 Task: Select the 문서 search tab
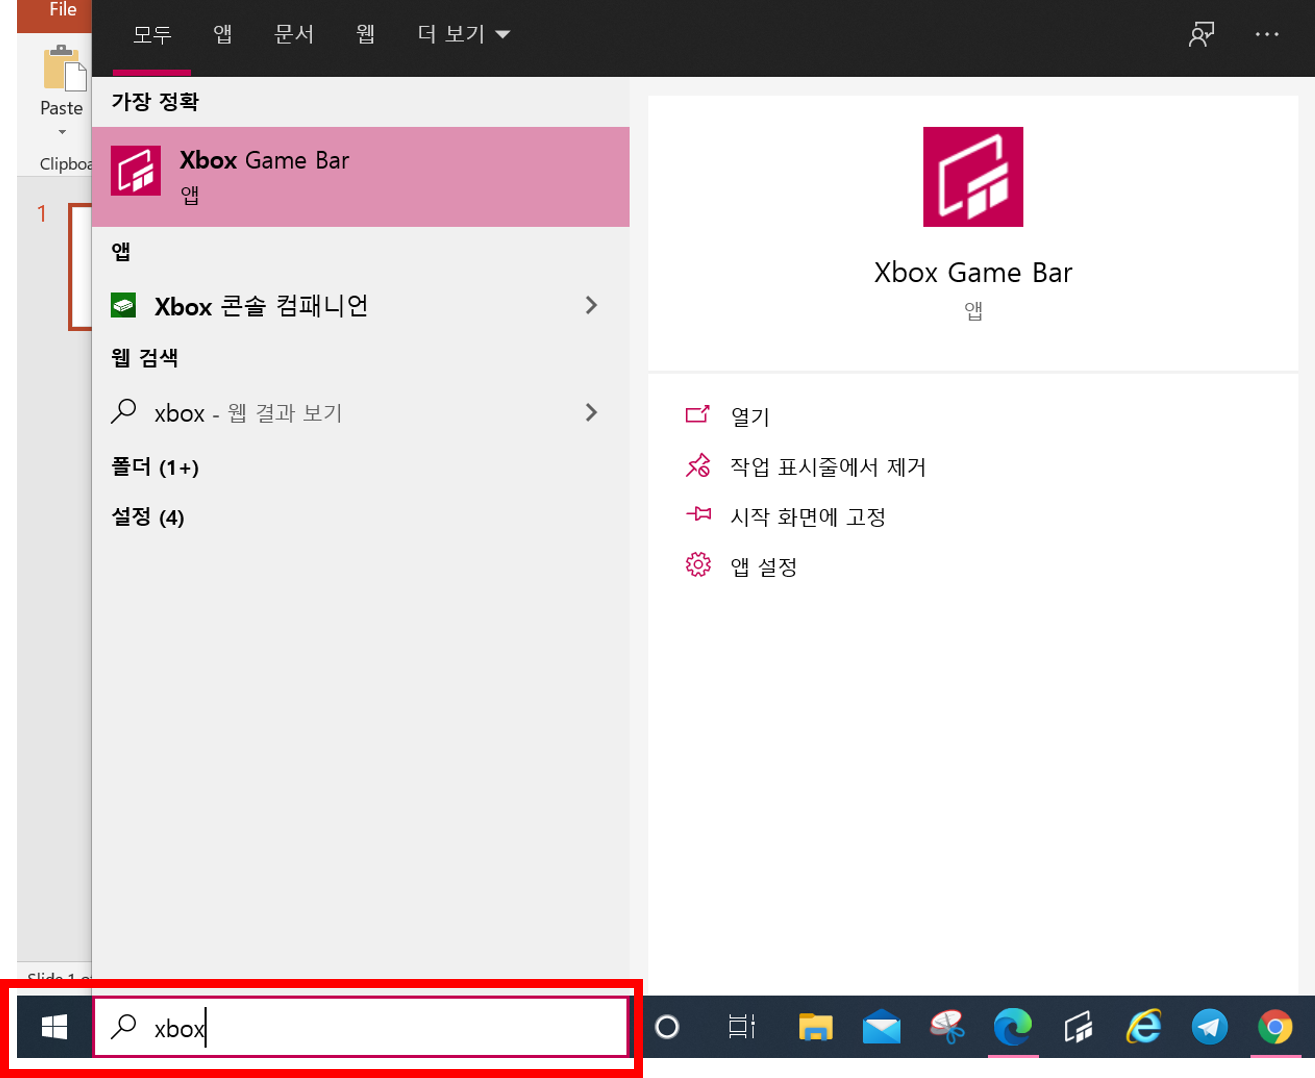(294, 34)
